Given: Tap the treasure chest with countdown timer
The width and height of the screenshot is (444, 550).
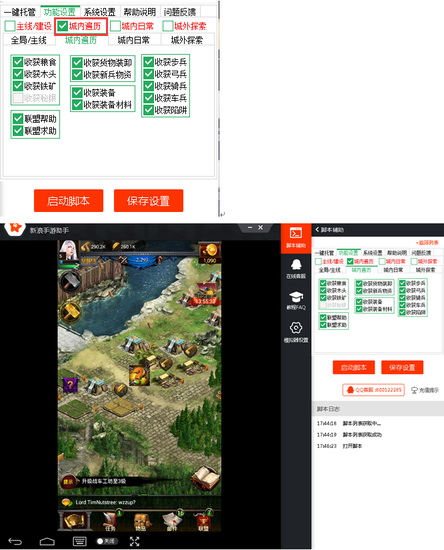Looking at the screenshot, I should coord(206,295).
